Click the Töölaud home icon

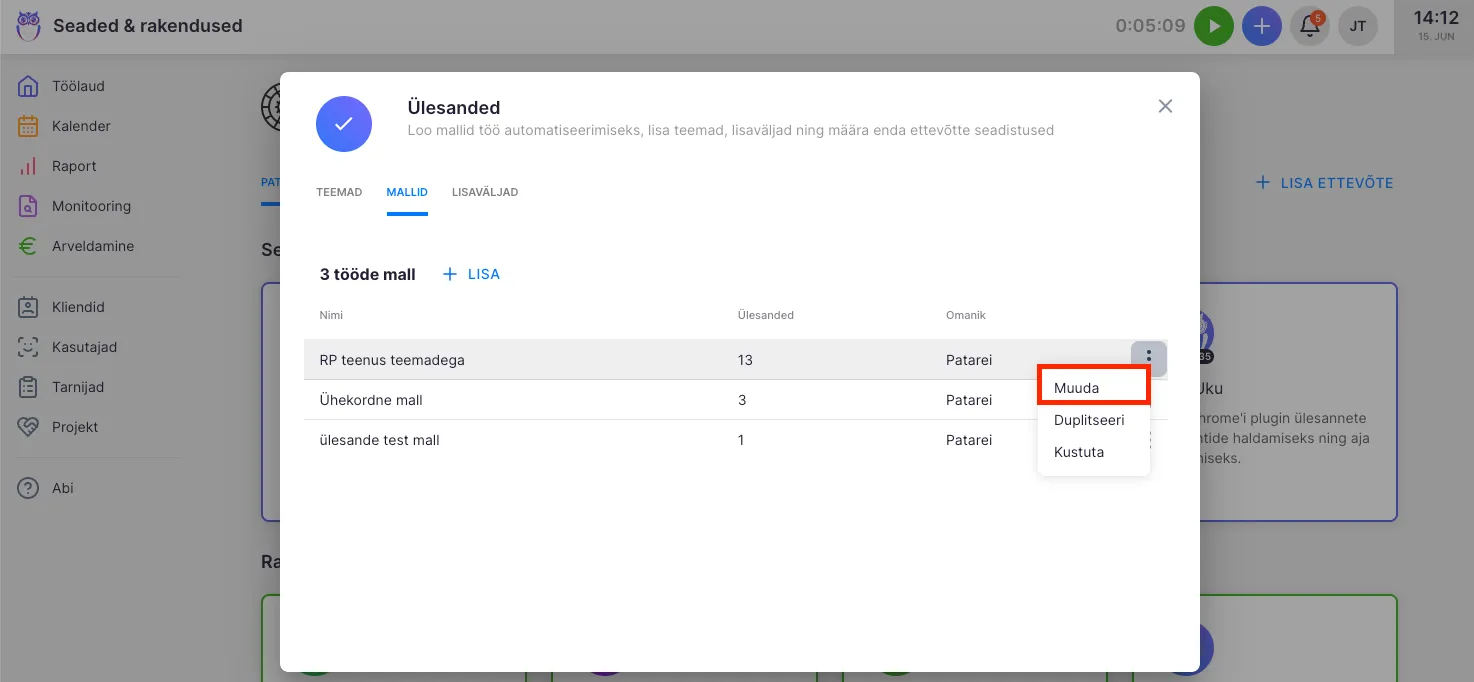pyautogui.click(x=28, y=86)
